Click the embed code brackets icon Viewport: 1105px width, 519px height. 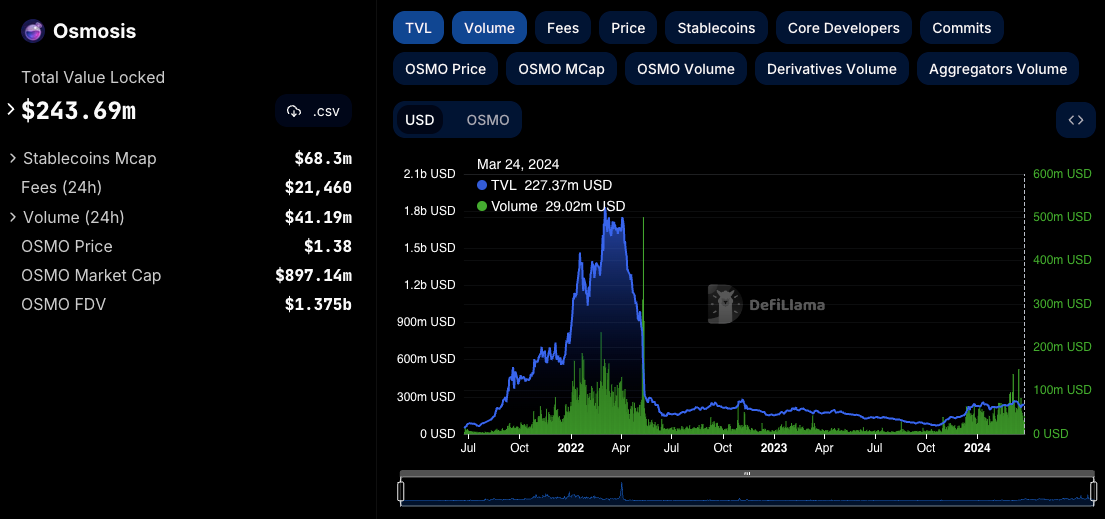[1075, 120]
